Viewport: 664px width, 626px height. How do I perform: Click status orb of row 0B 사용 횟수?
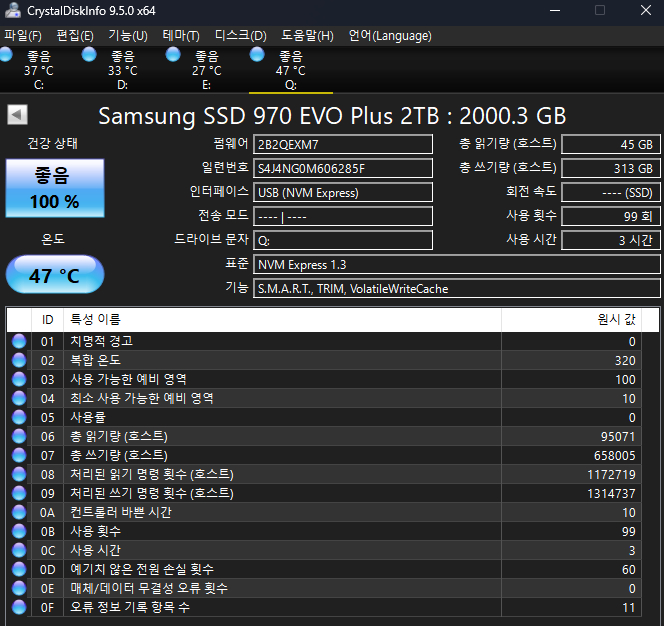[x=19, y=531]
